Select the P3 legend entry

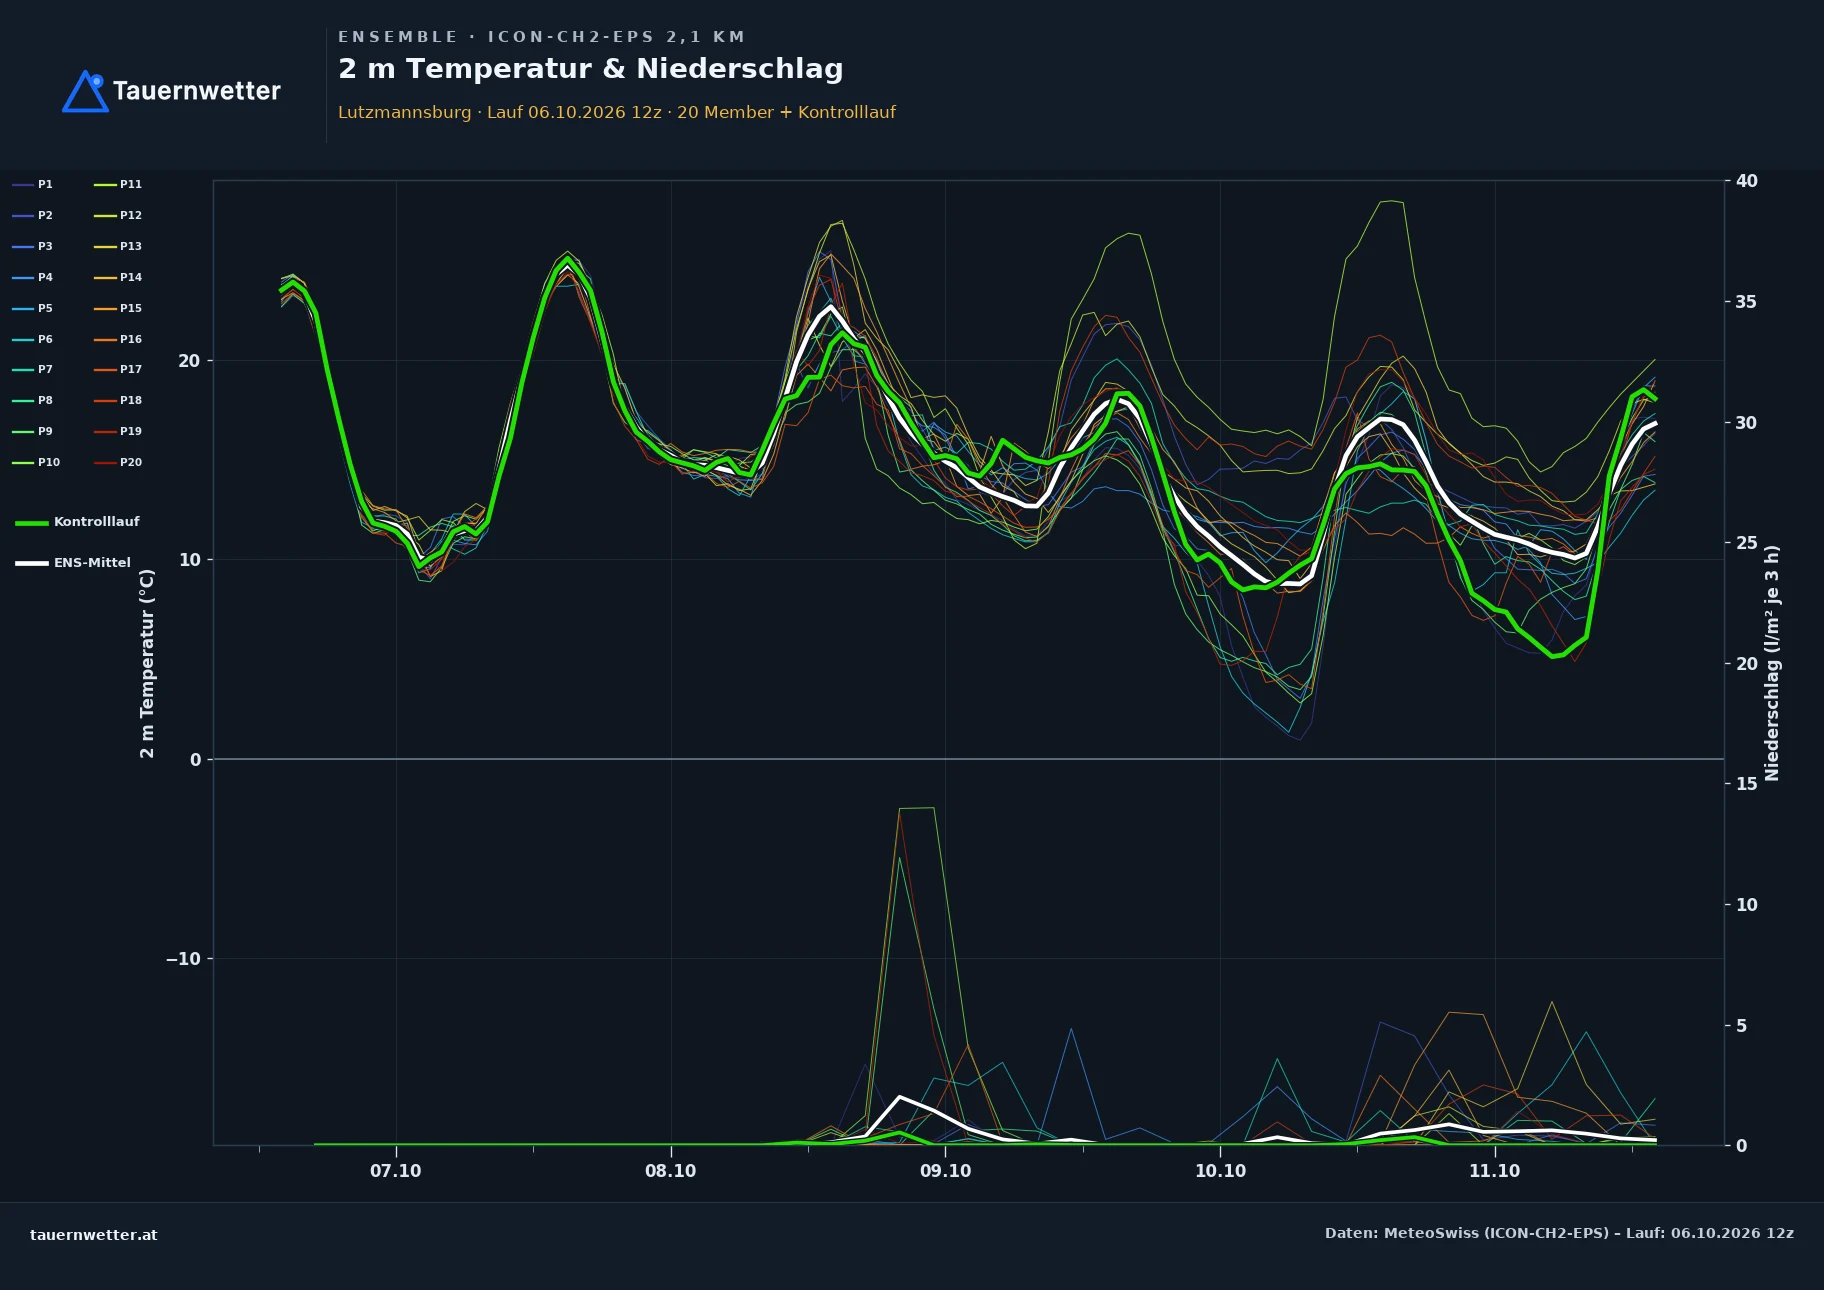coord(33,246)
